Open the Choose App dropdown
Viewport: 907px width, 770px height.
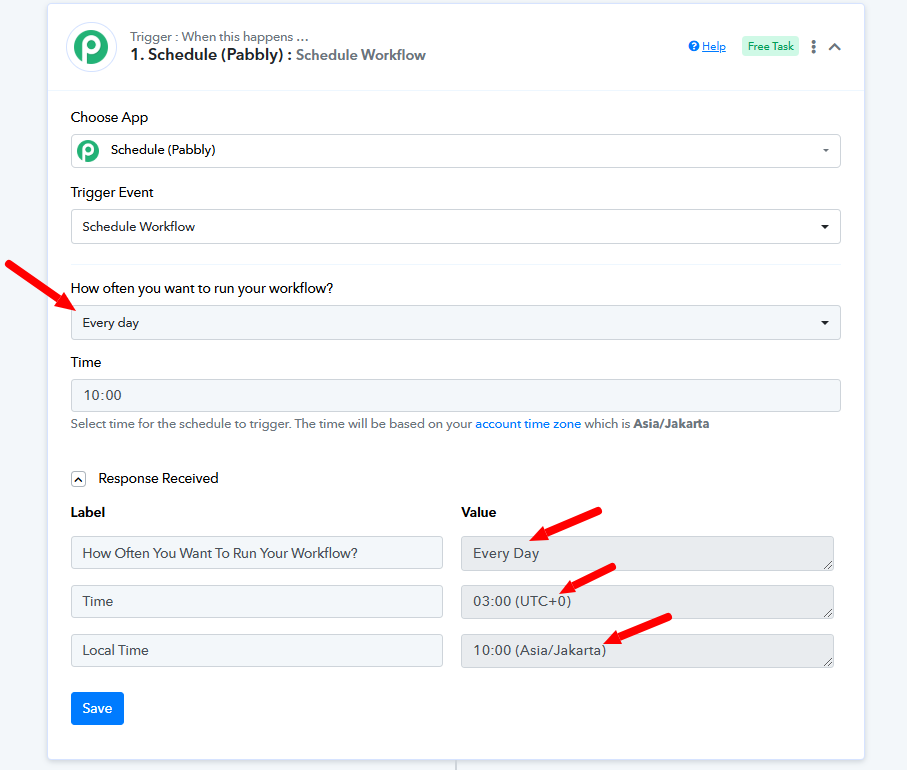pyautogui.click(x=456, y=151)
